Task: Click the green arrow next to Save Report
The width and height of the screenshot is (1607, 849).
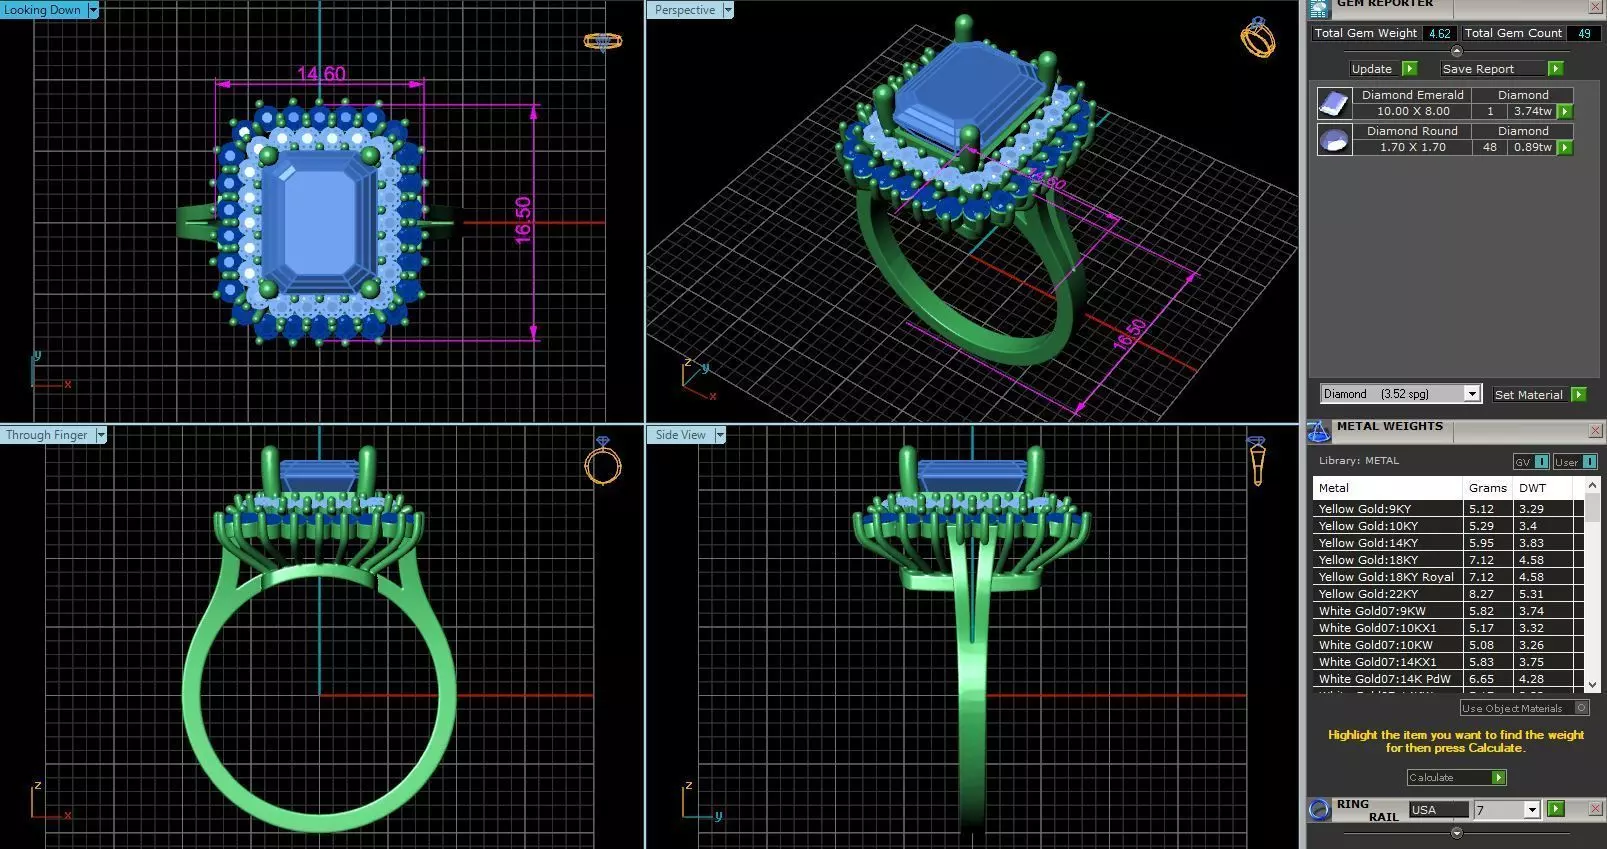Action: coord(1555,69)
